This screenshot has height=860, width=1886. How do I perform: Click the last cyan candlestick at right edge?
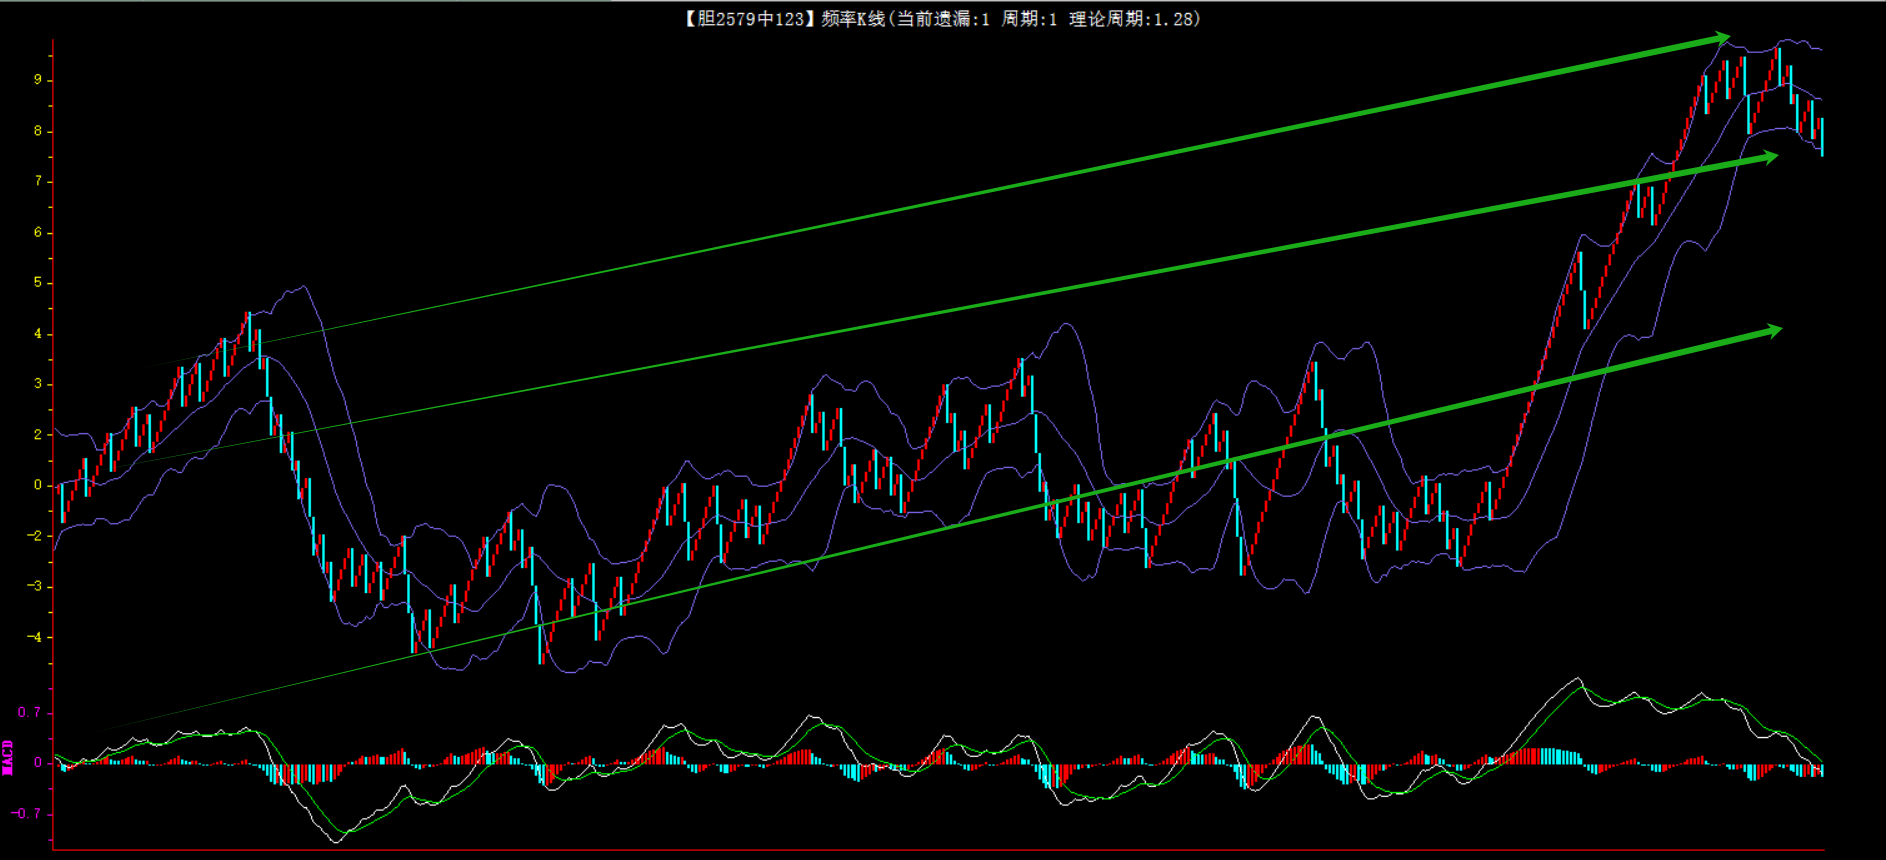pos(1822,137)
